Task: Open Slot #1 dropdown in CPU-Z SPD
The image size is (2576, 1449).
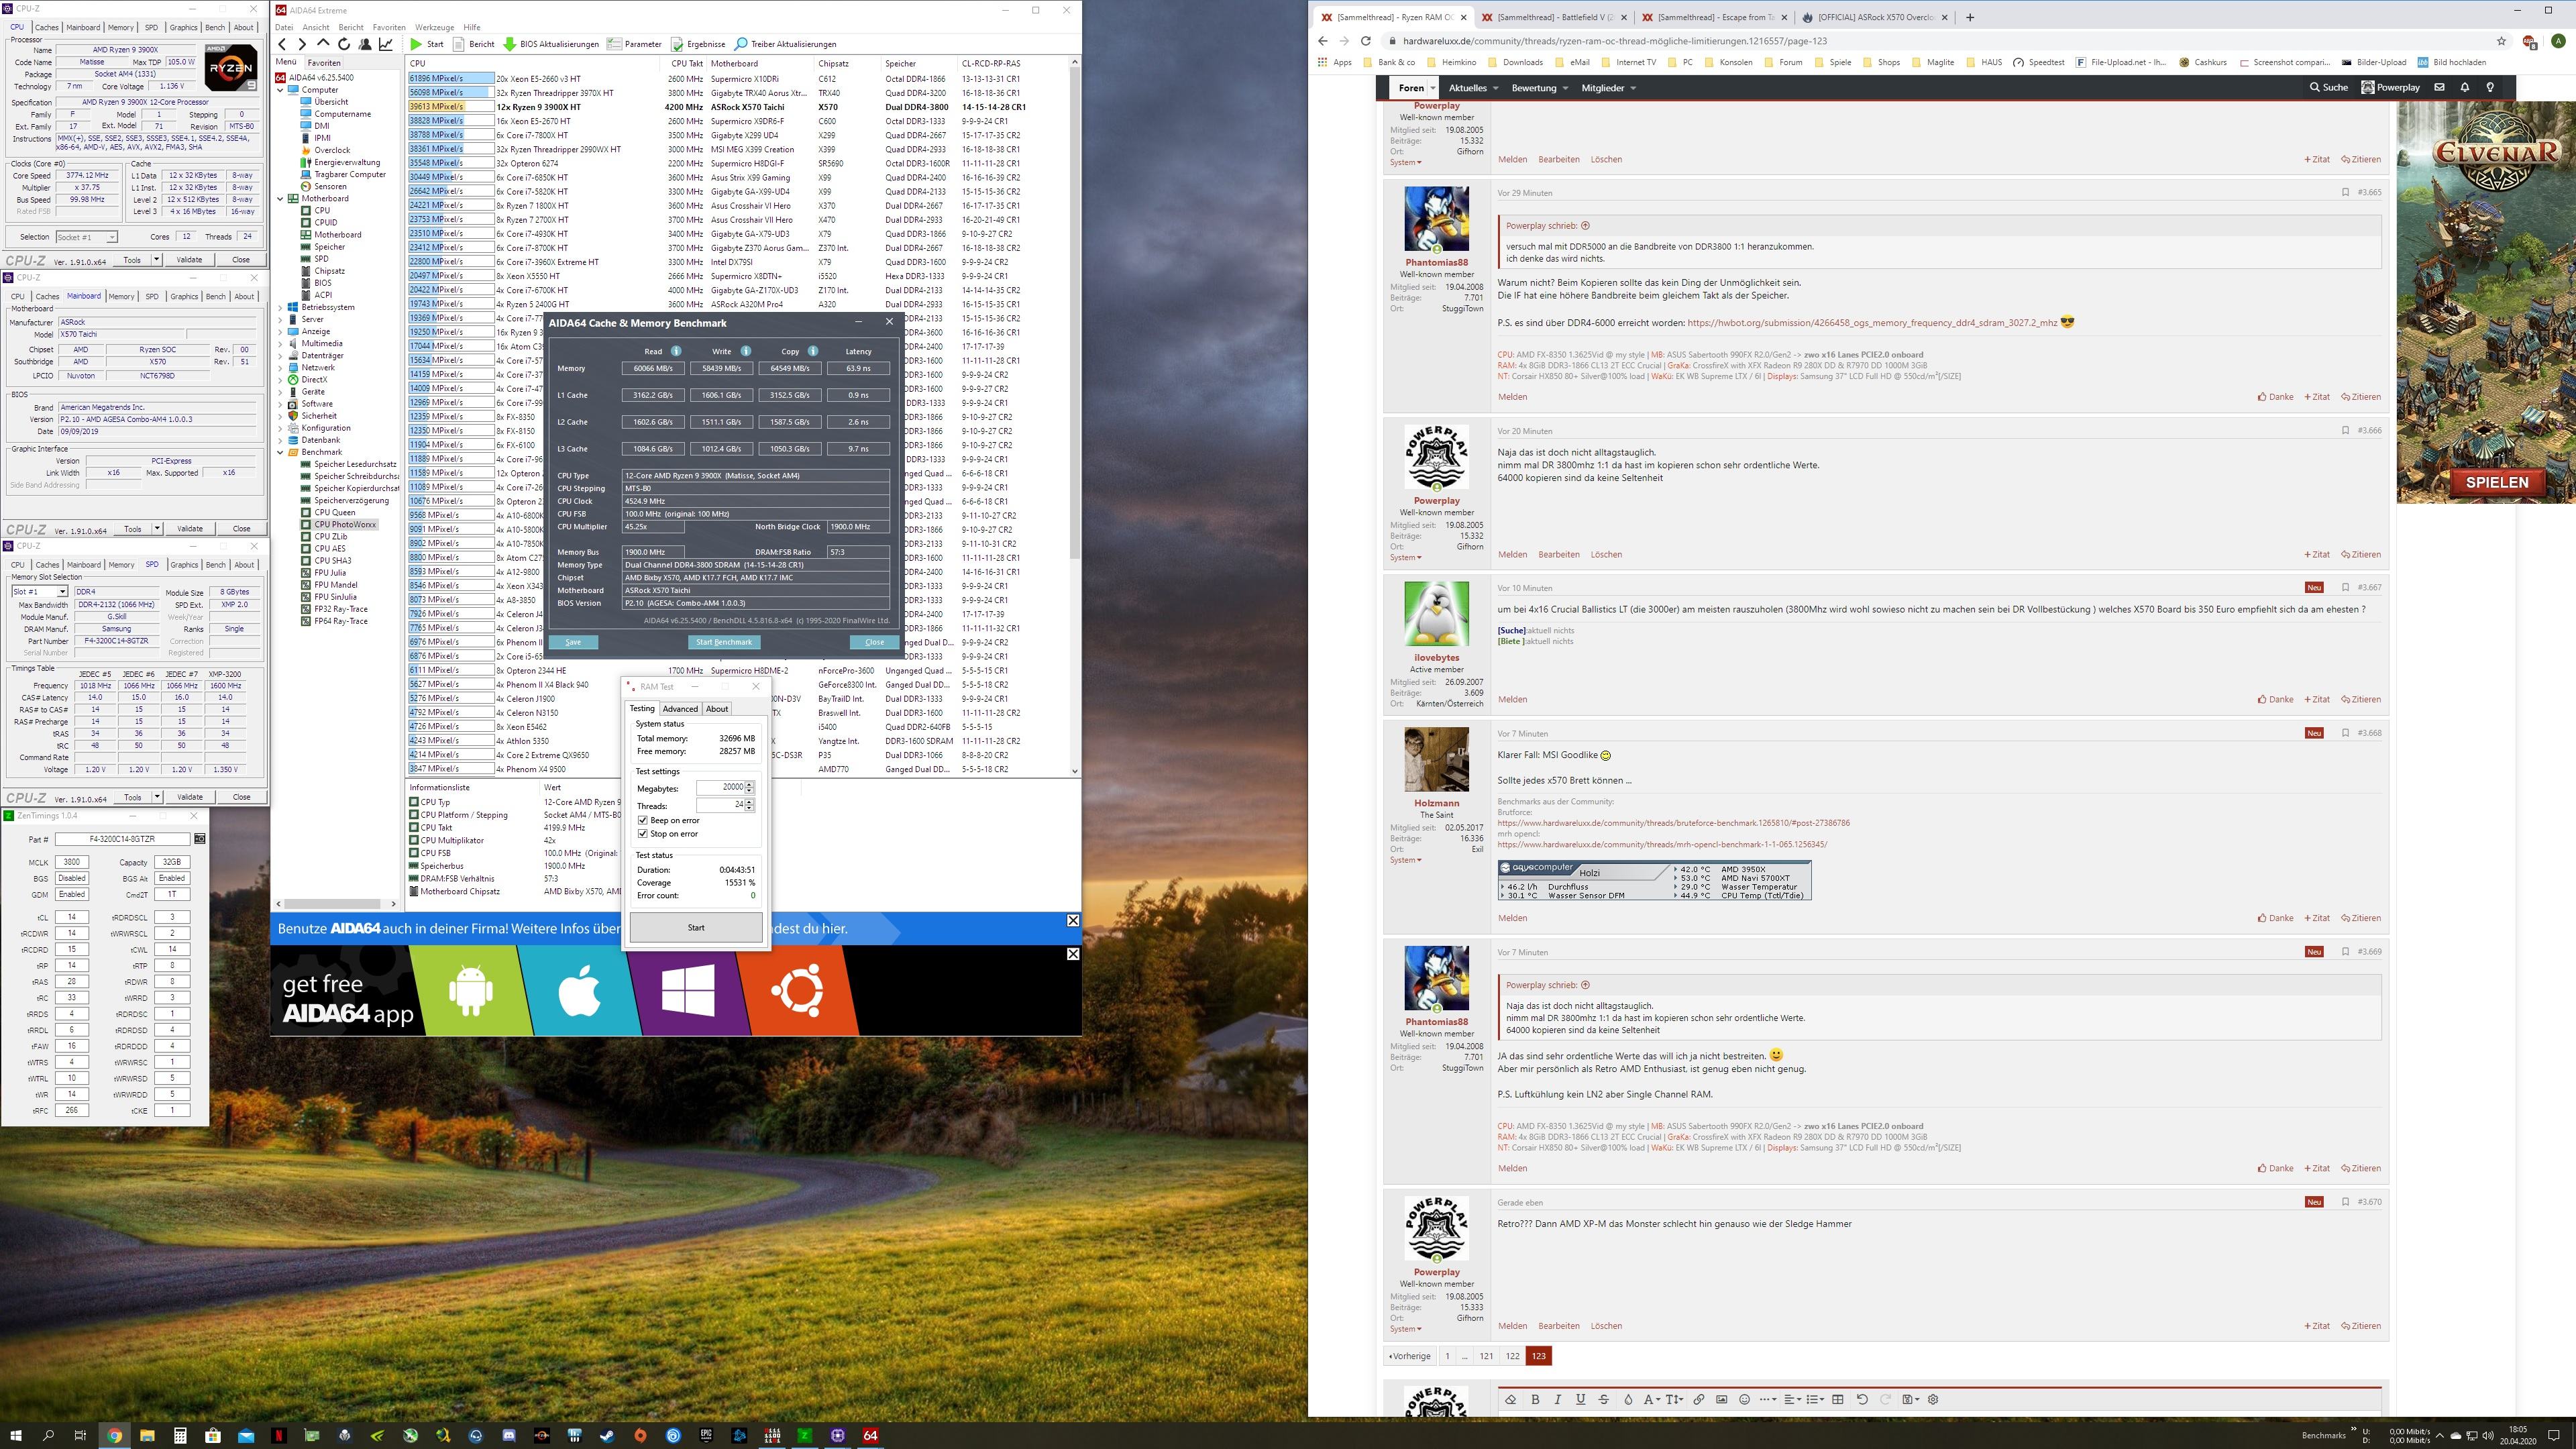Action: point(62,592)
